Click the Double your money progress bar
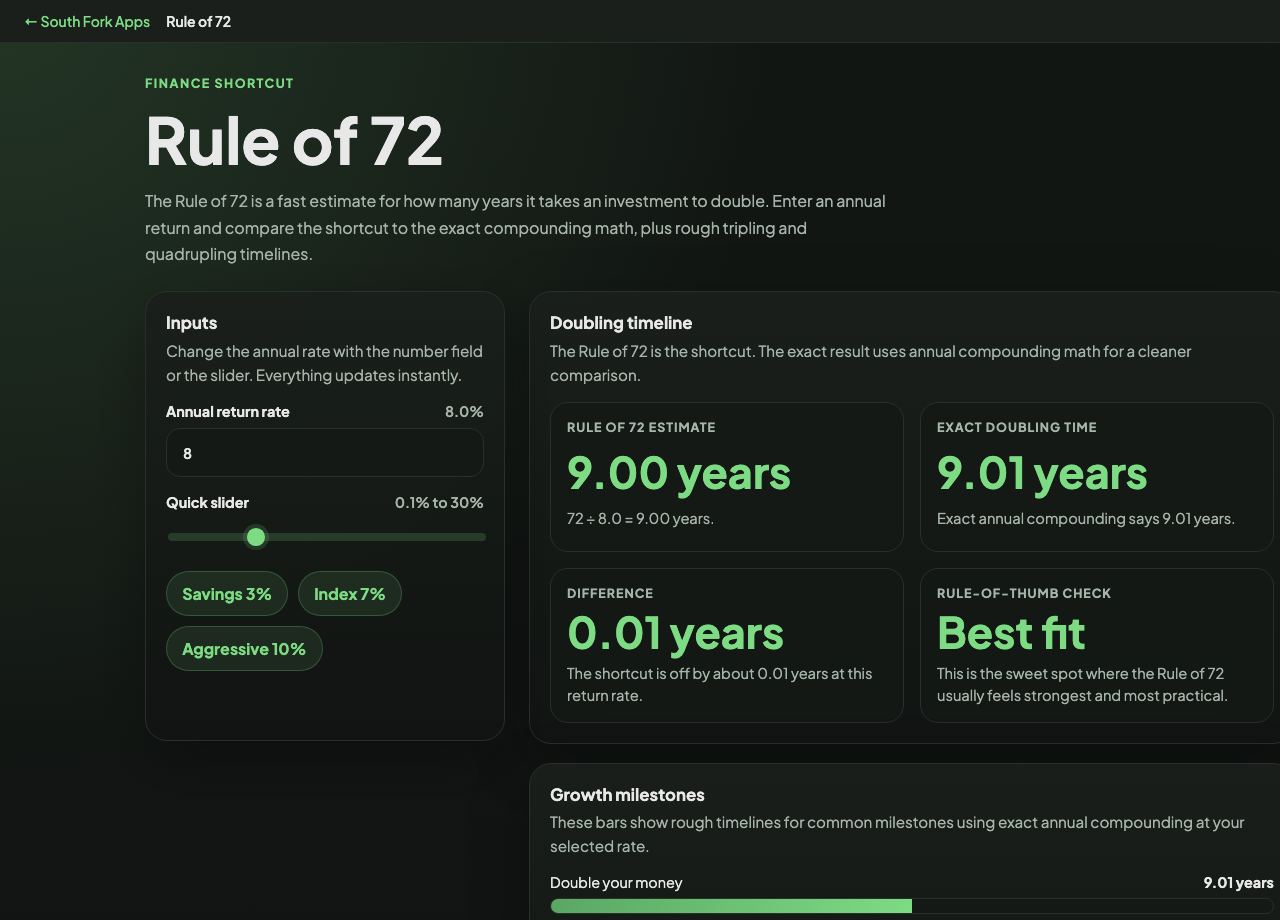1280x920 pixels. [912, 906]
